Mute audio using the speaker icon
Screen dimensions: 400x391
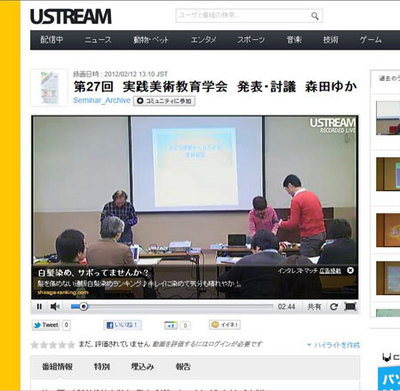[x=55, y=306]
